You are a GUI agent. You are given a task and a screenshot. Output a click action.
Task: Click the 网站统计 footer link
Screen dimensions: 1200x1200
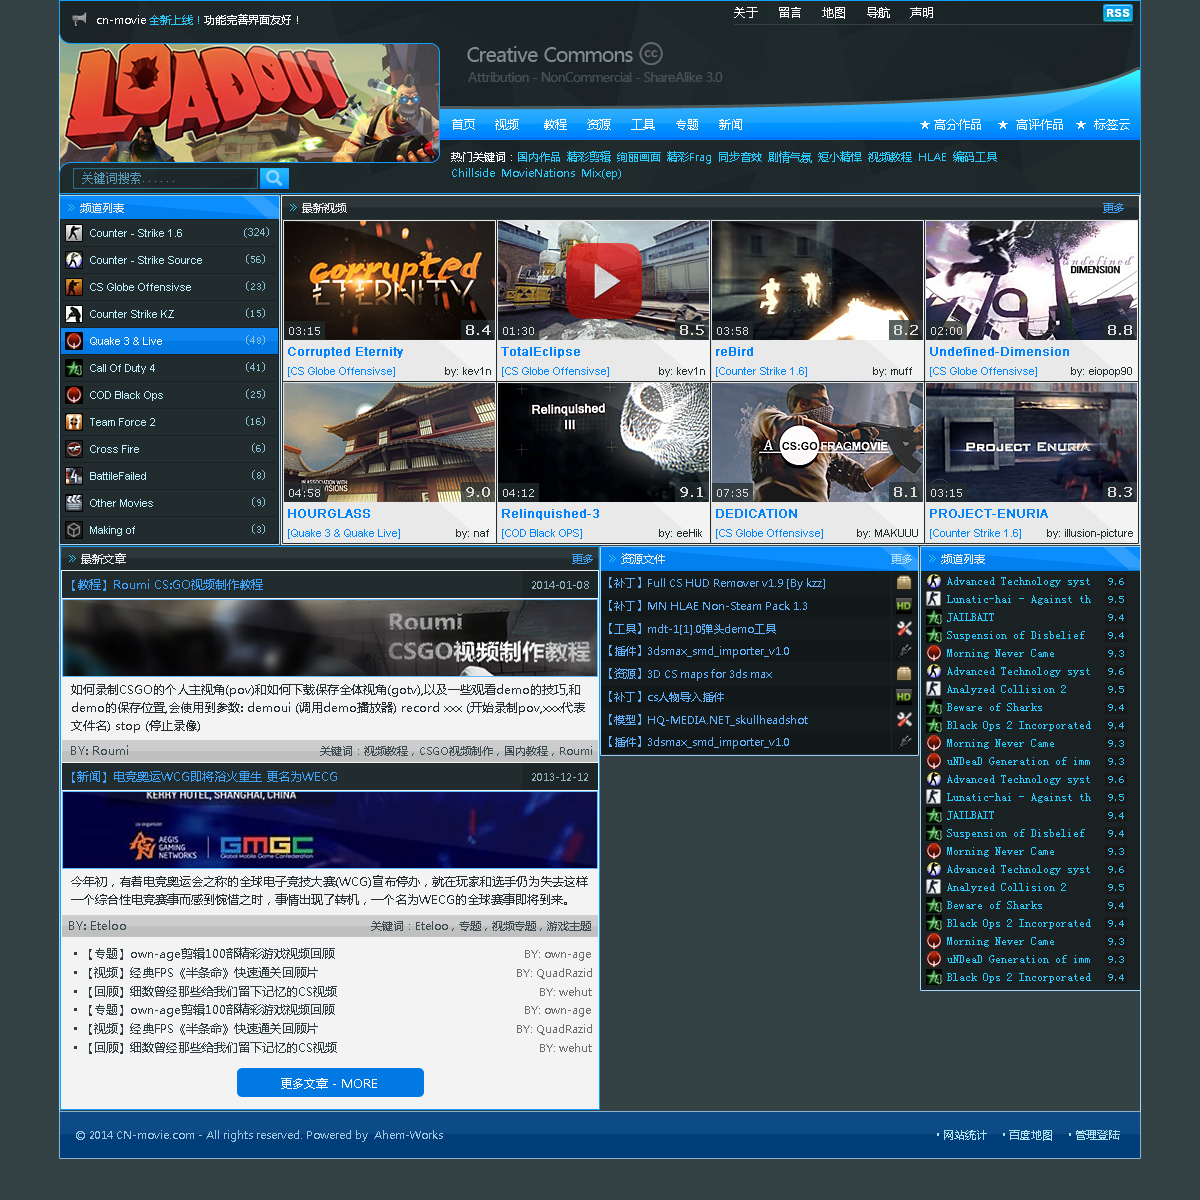click(962, 1135)
